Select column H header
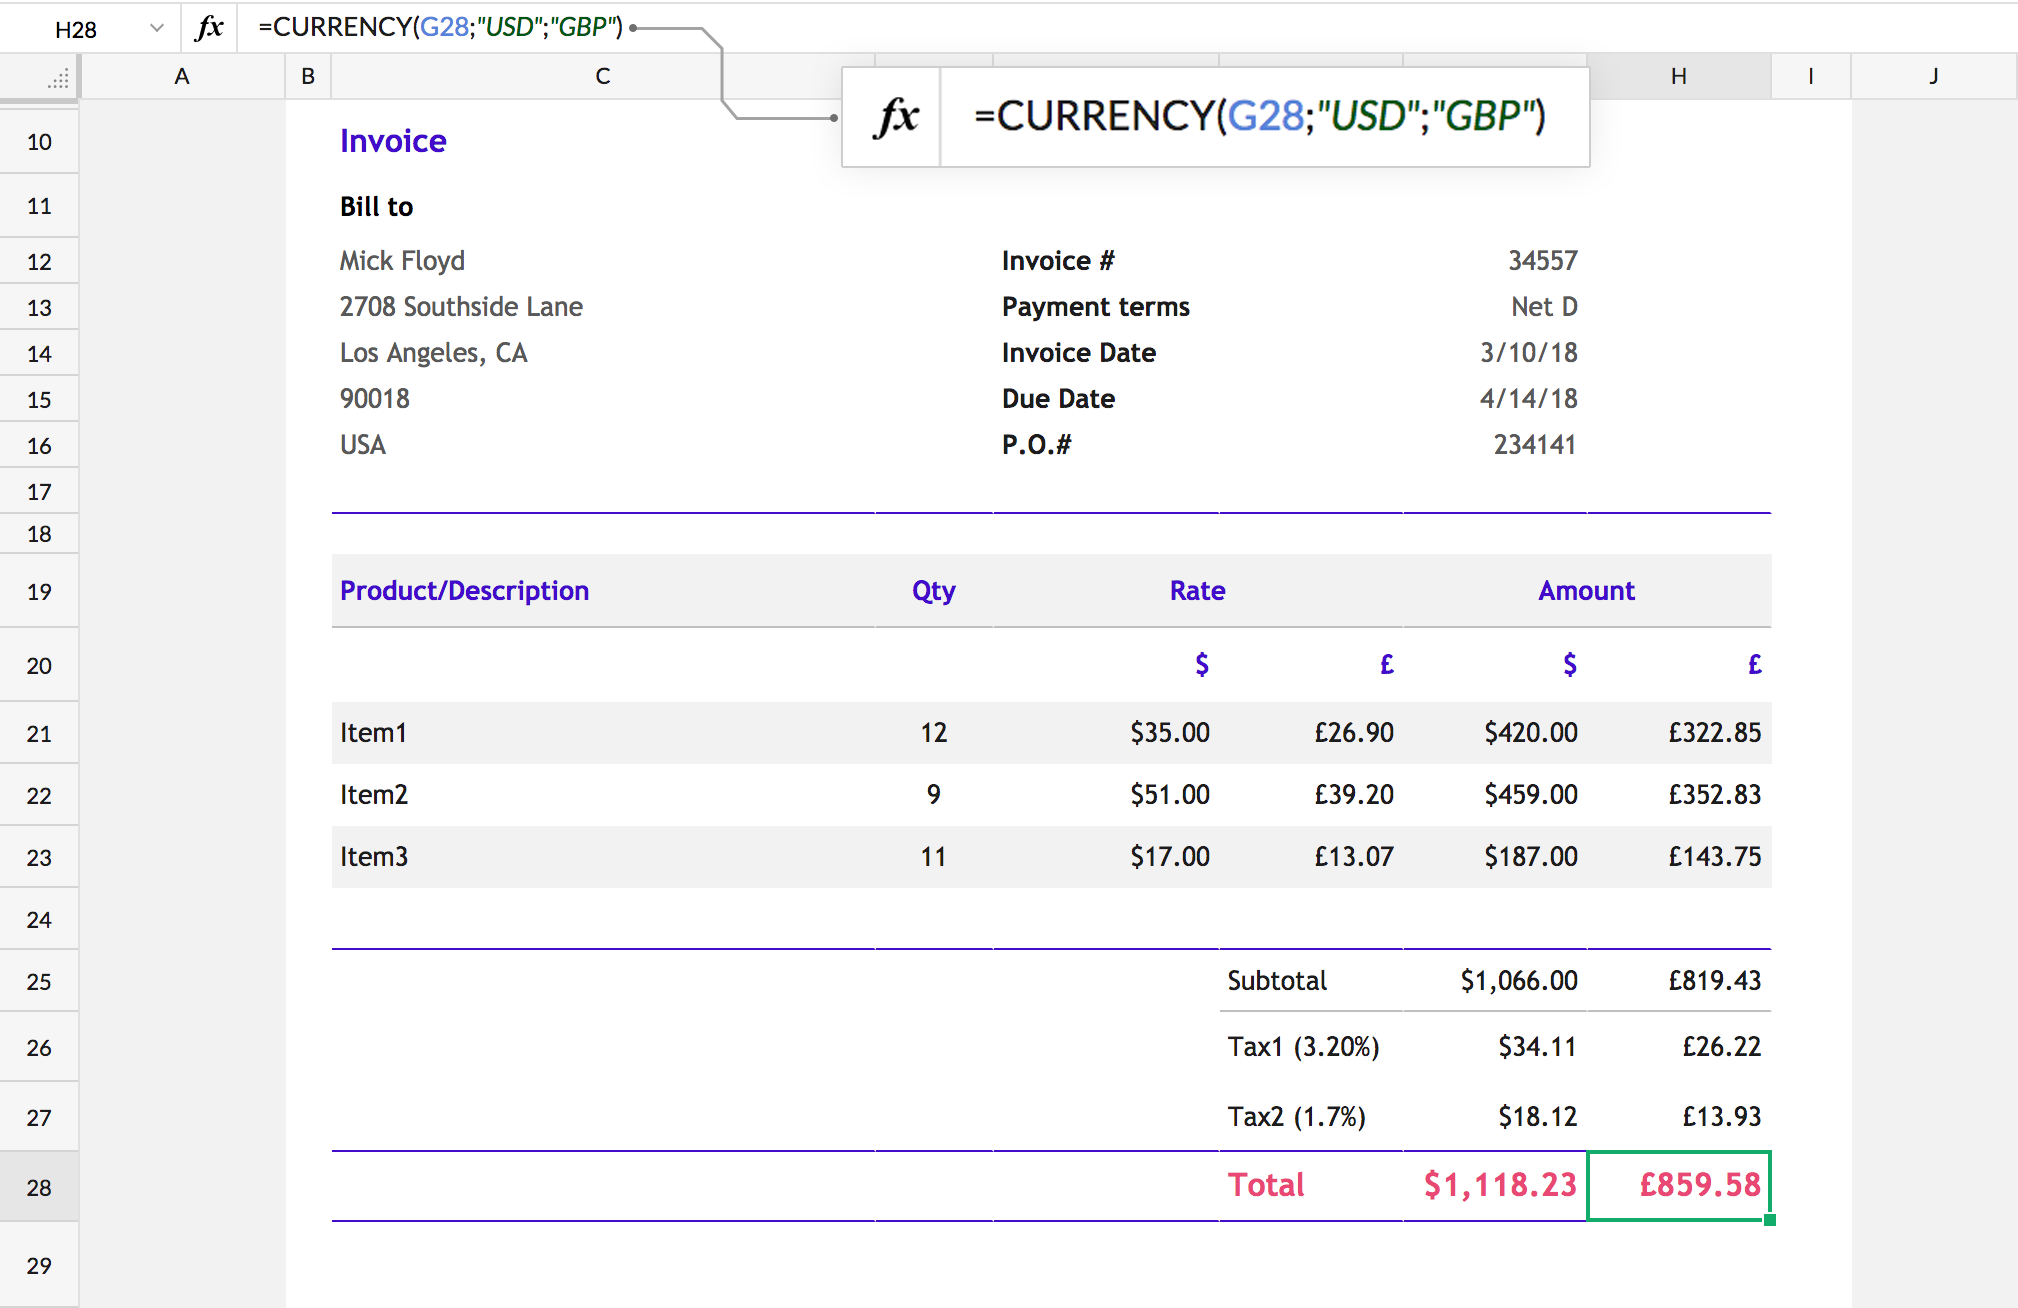2018x1308 pixels. pyautogui.click(x=1678, y=76)
